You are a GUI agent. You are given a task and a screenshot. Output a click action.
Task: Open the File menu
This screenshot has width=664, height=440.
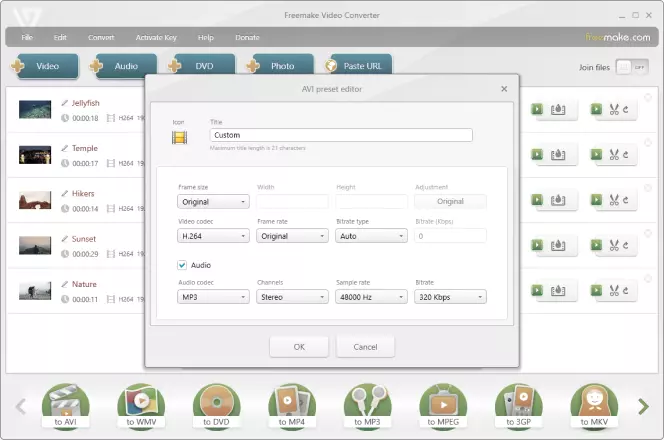pyautogui.click(x=27, y=37)
